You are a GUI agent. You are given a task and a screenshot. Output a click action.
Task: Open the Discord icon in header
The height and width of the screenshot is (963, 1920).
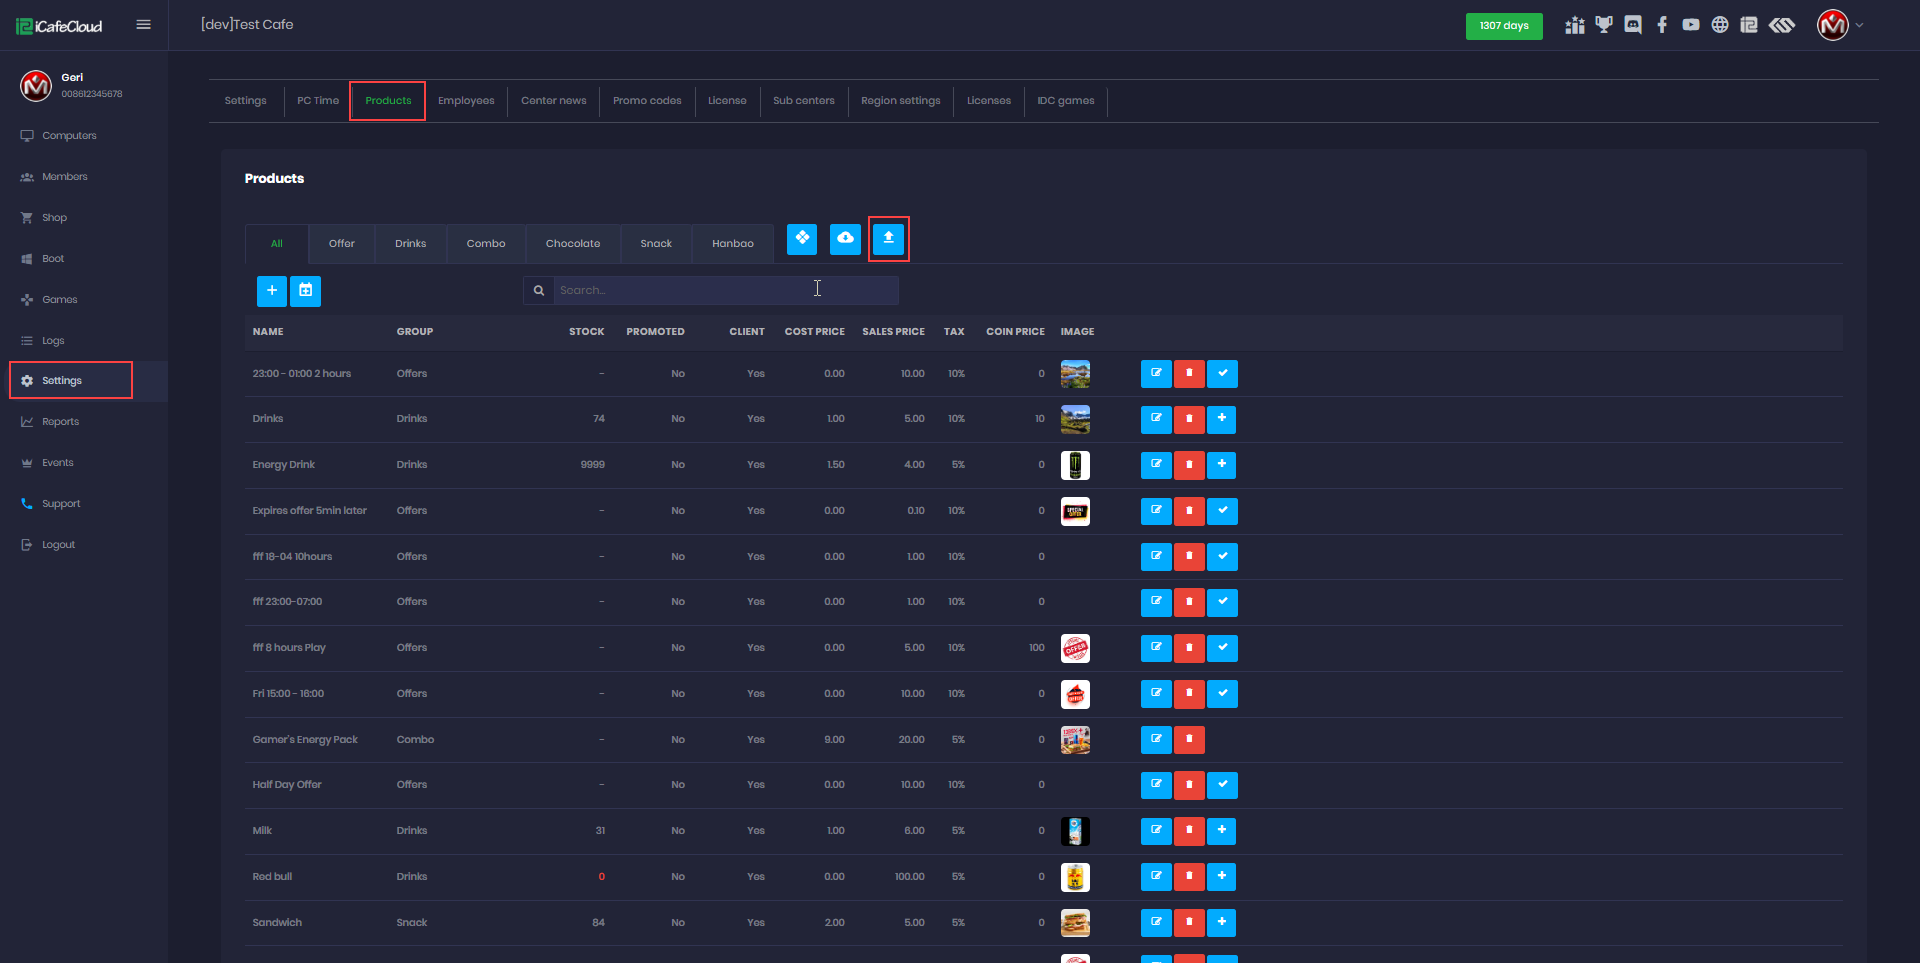pos(1633,25)
